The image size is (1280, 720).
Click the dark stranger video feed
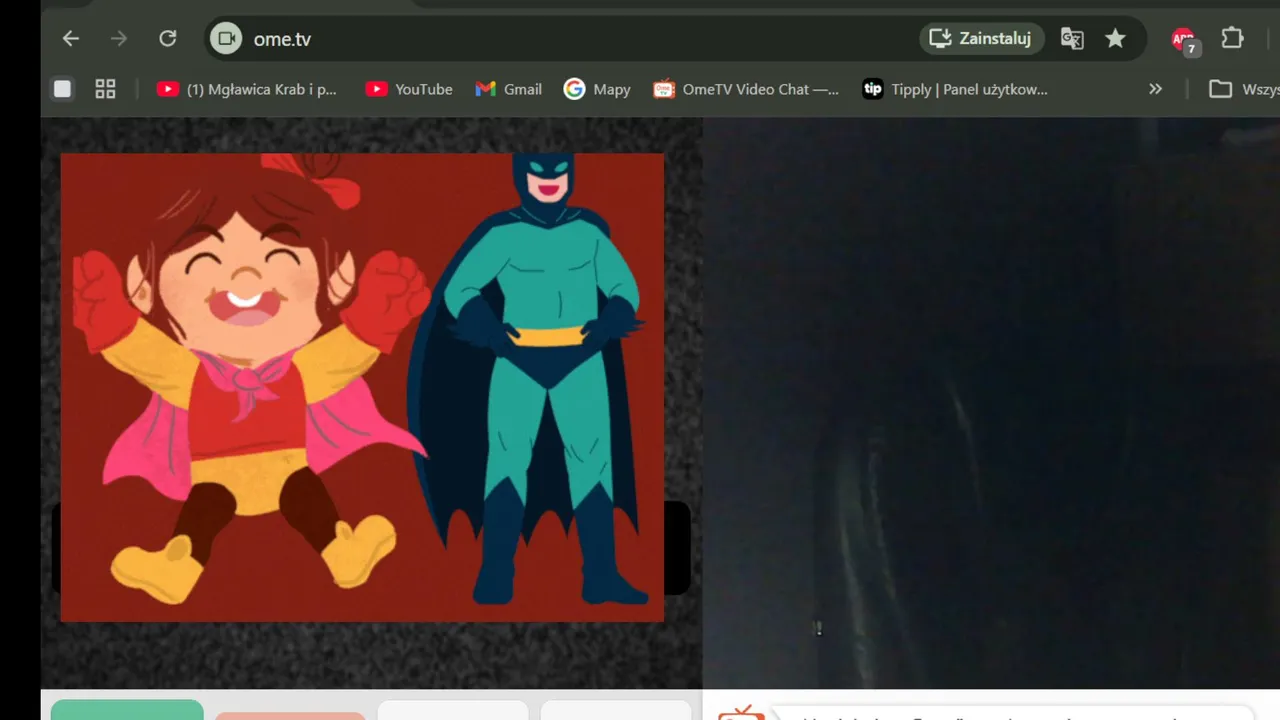pyautogui.click(x=991, y=403)
